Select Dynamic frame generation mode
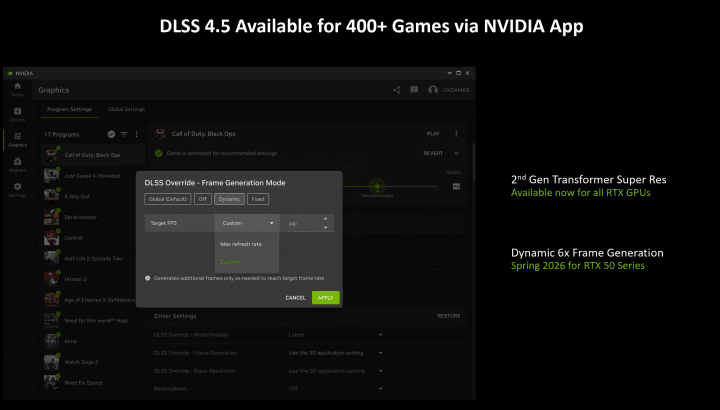 [229, 199]
